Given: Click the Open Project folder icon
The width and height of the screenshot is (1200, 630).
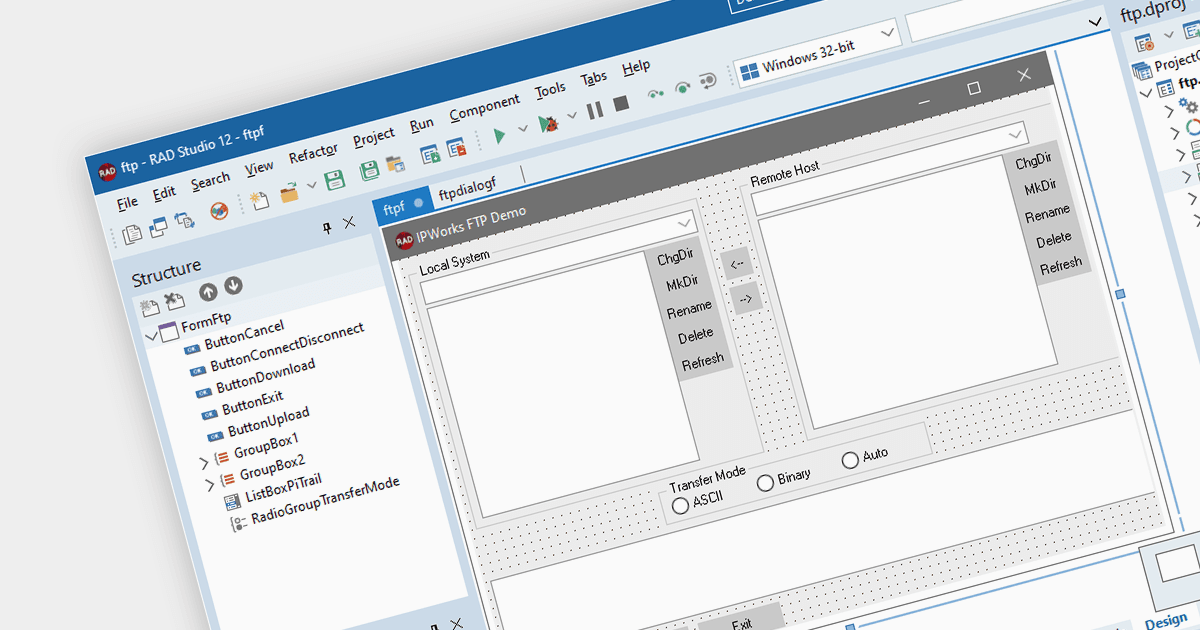Looking at the screenshot, I should pos(396,164).
